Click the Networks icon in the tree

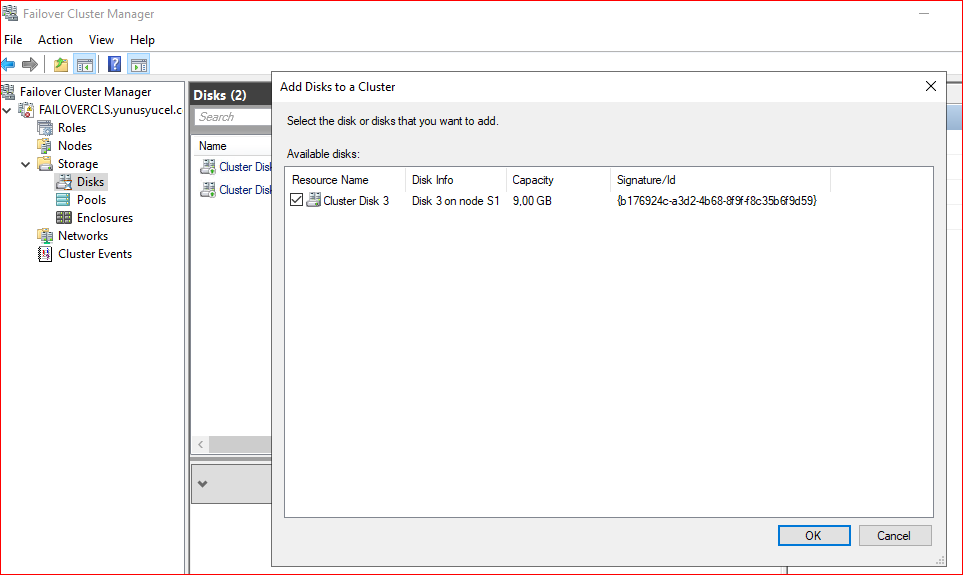pos(45,236)
